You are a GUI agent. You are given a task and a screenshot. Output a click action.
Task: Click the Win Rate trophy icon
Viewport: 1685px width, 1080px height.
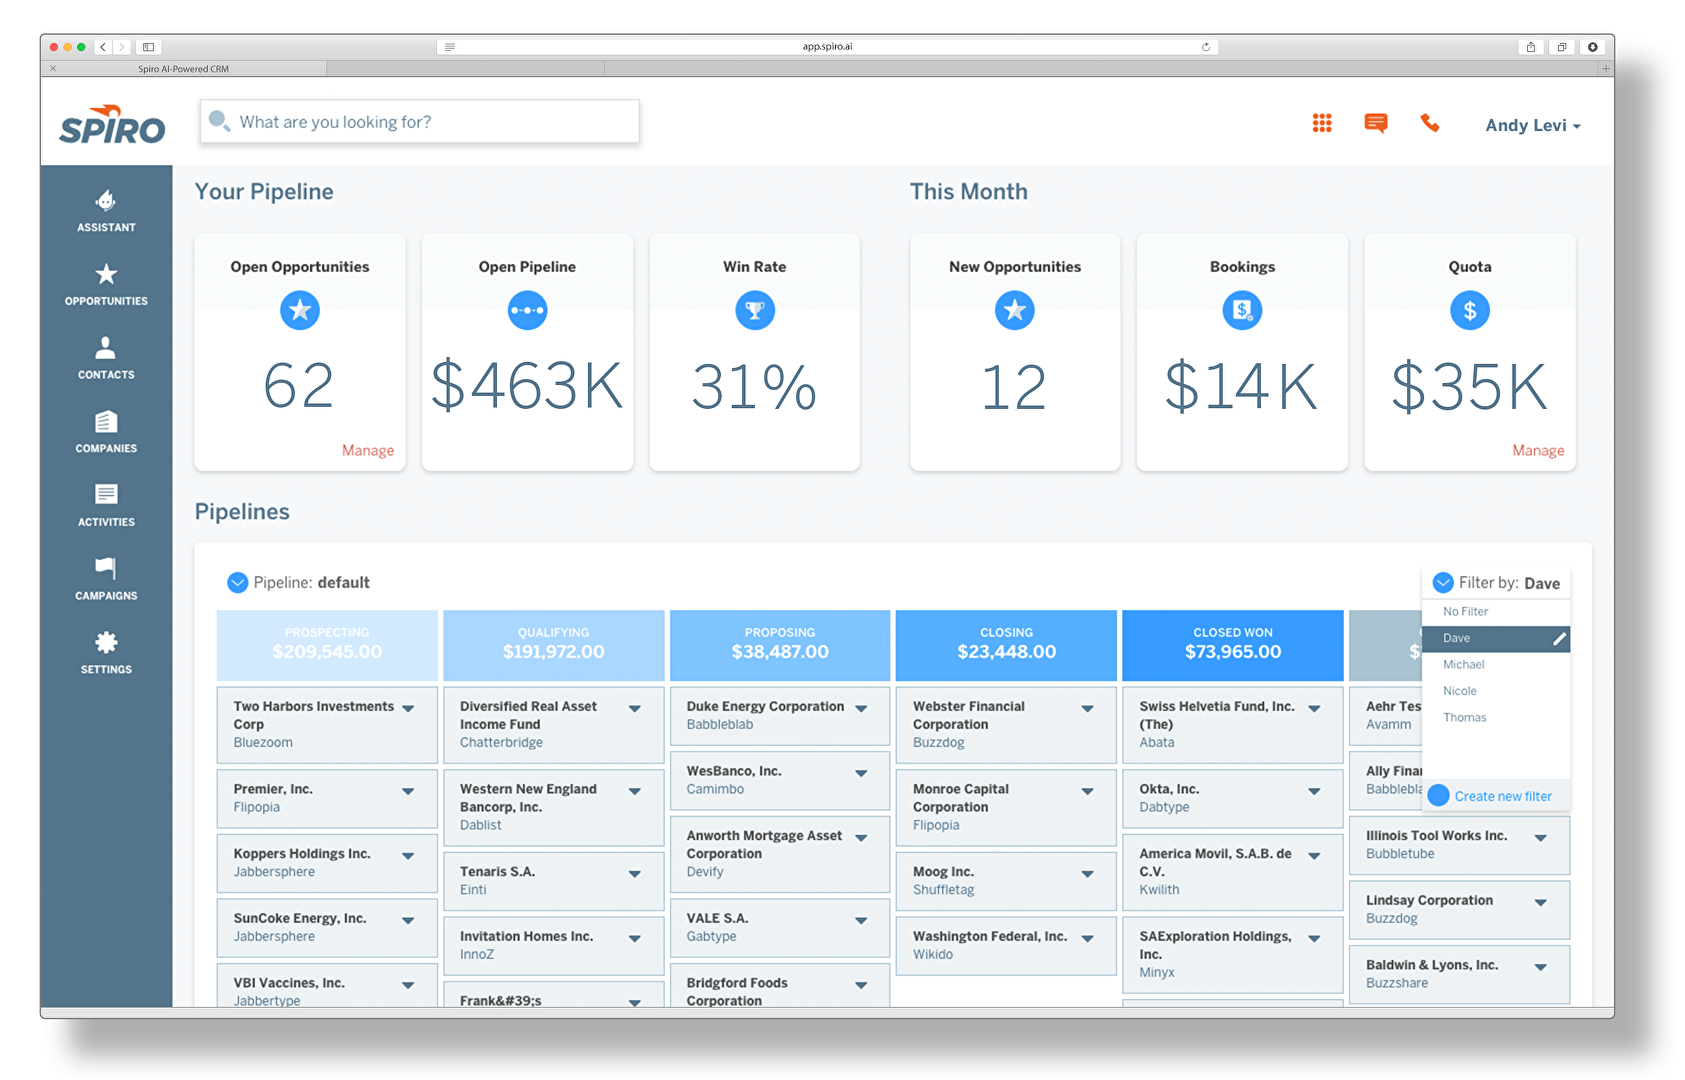tap(755, 310)
